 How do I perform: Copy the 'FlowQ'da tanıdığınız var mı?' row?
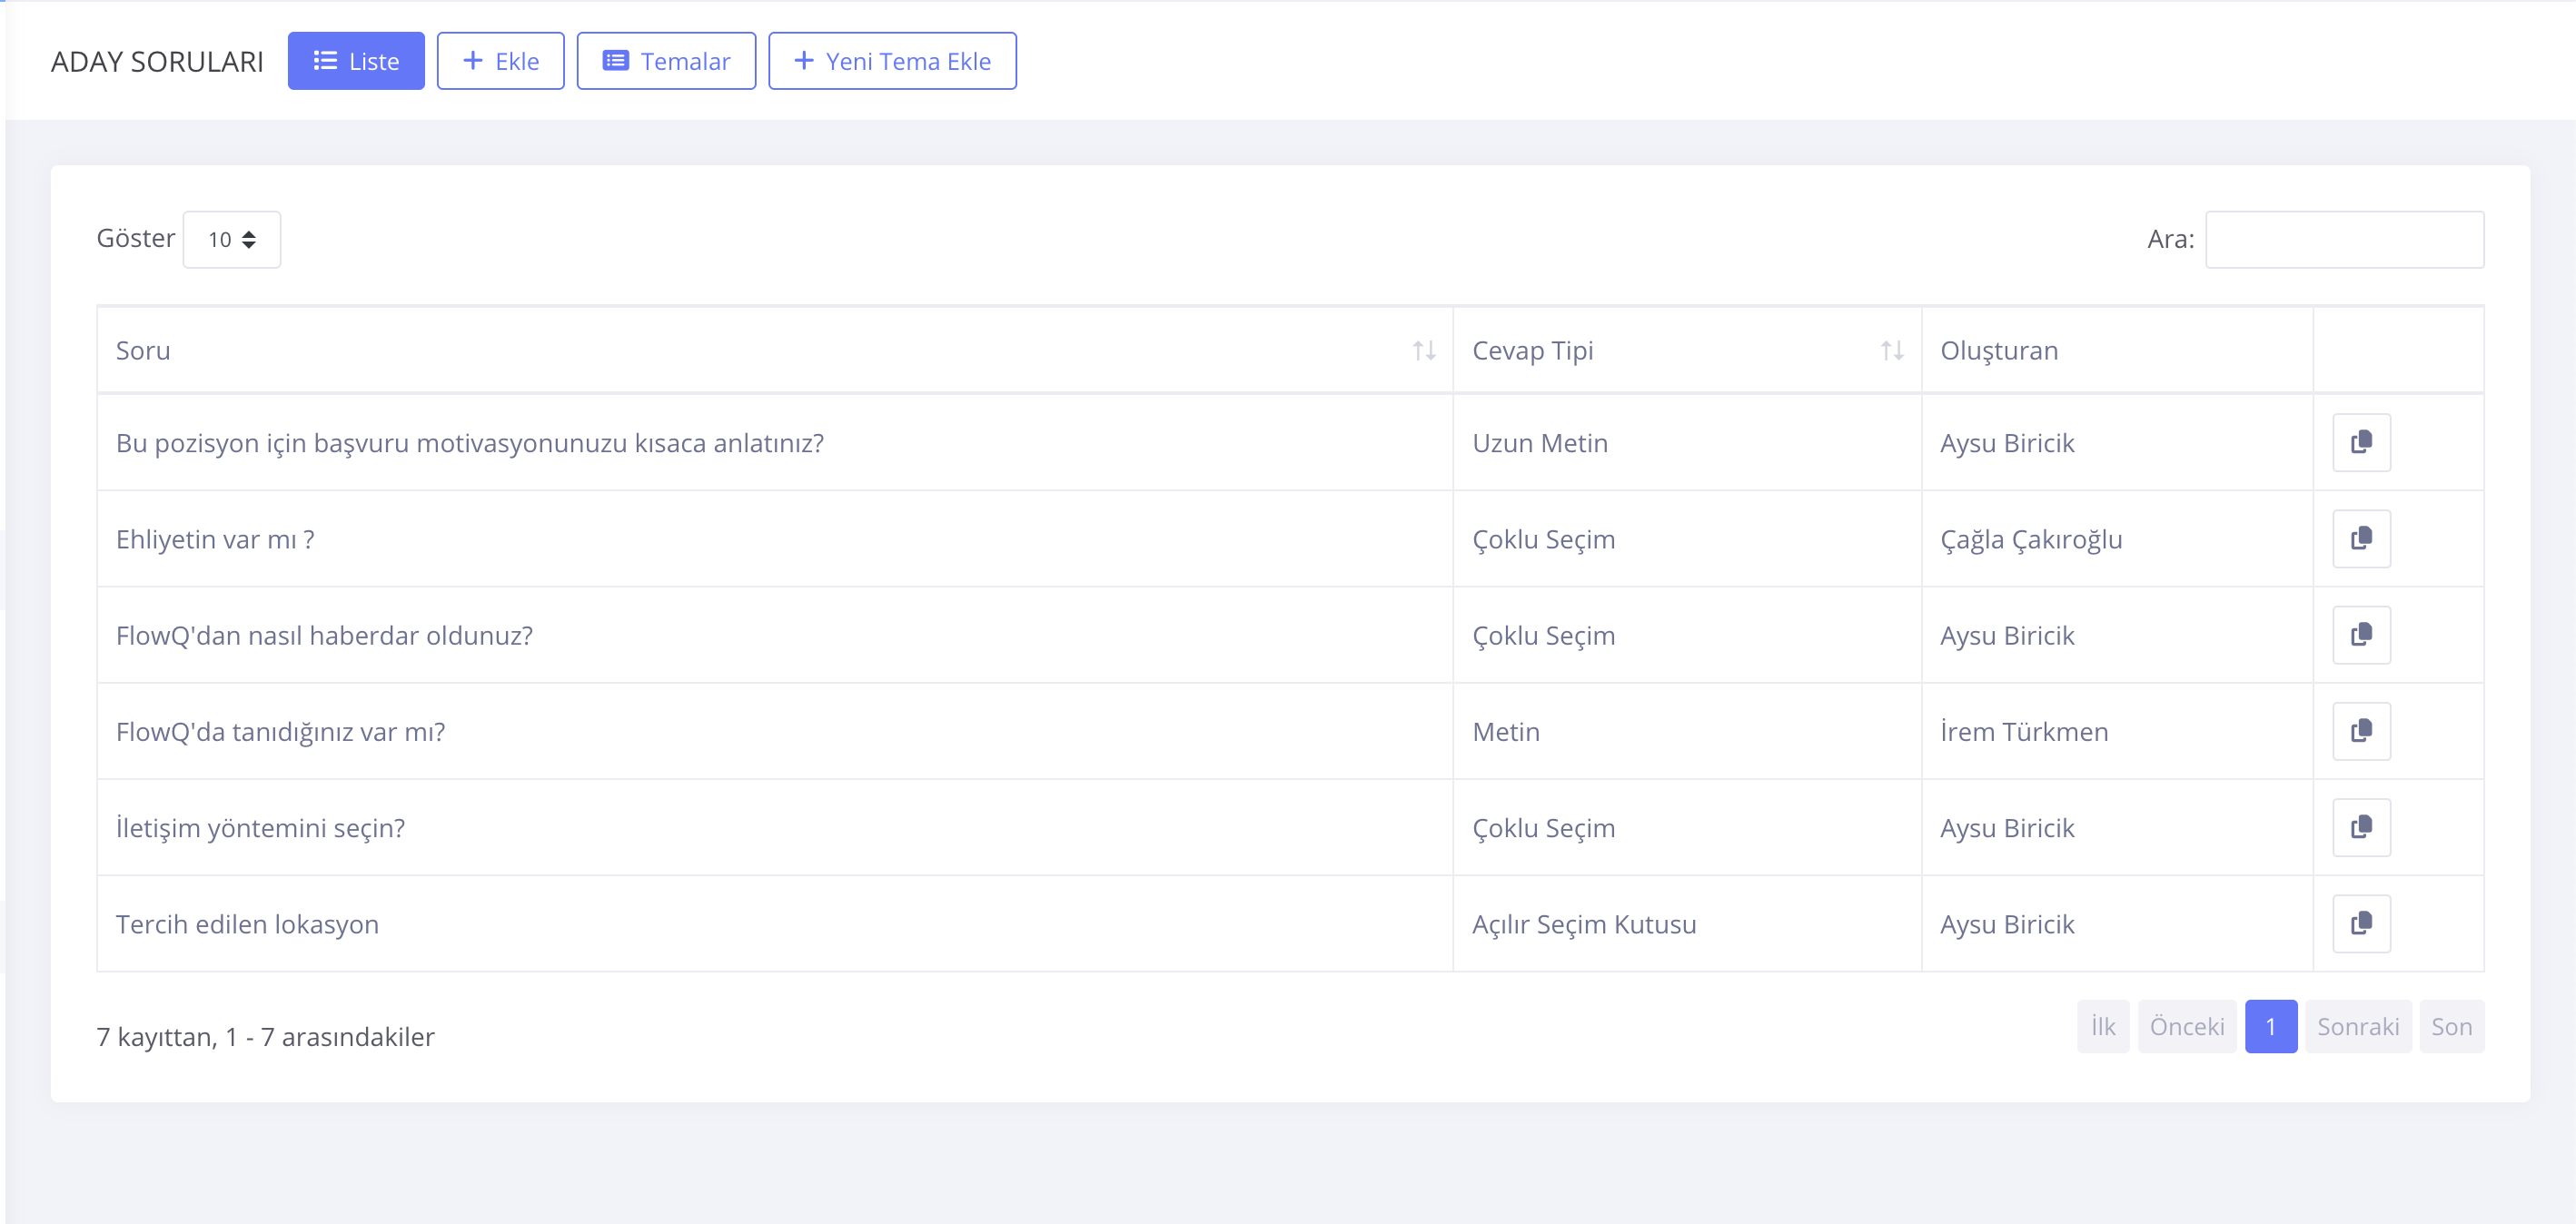2361,731
